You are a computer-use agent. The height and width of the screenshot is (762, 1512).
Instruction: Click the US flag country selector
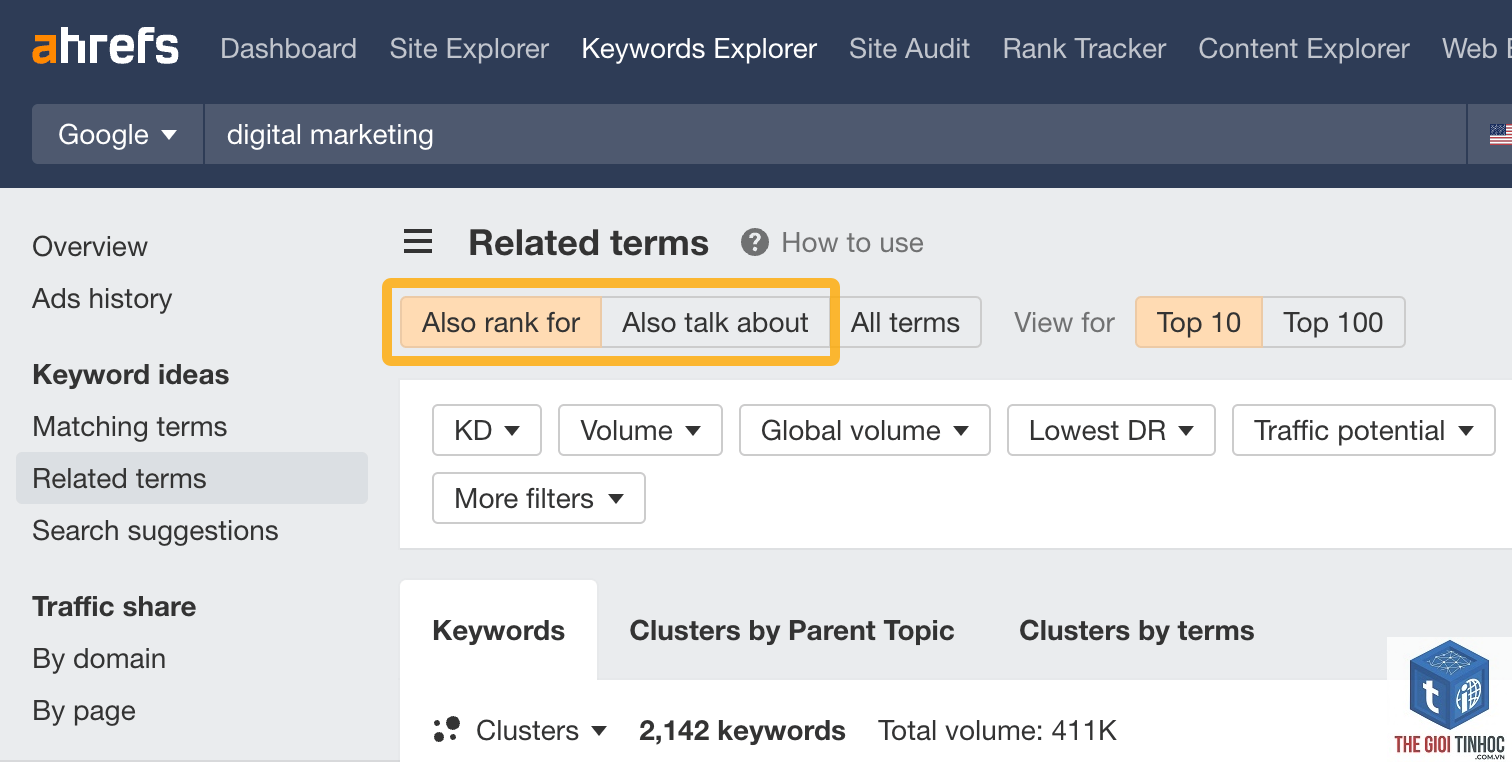(x=1499, y=134)
